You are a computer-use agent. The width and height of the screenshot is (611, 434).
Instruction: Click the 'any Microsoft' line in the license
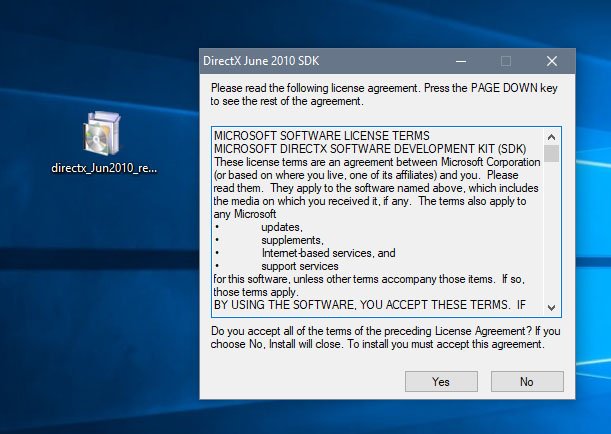tap(245, 214)
